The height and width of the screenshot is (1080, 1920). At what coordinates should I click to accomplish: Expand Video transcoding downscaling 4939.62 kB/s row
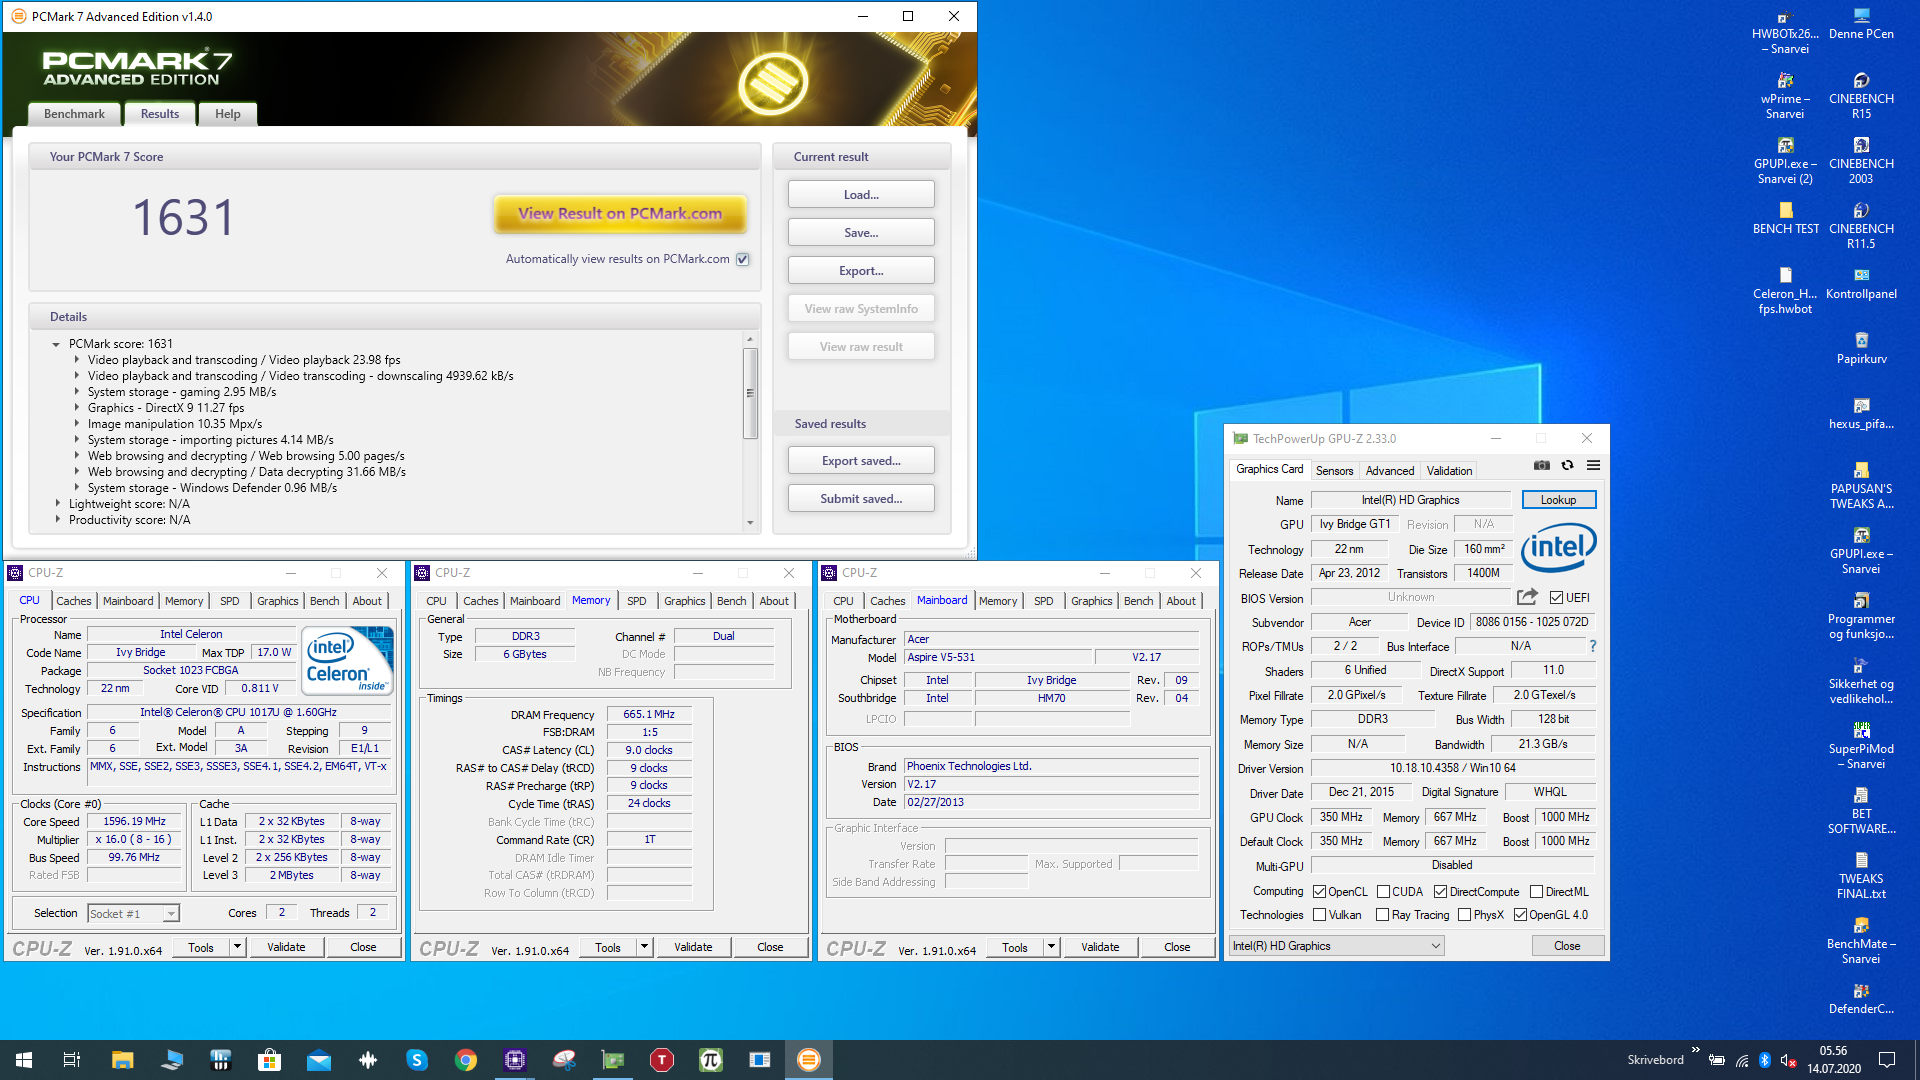[x=76, y=376]
